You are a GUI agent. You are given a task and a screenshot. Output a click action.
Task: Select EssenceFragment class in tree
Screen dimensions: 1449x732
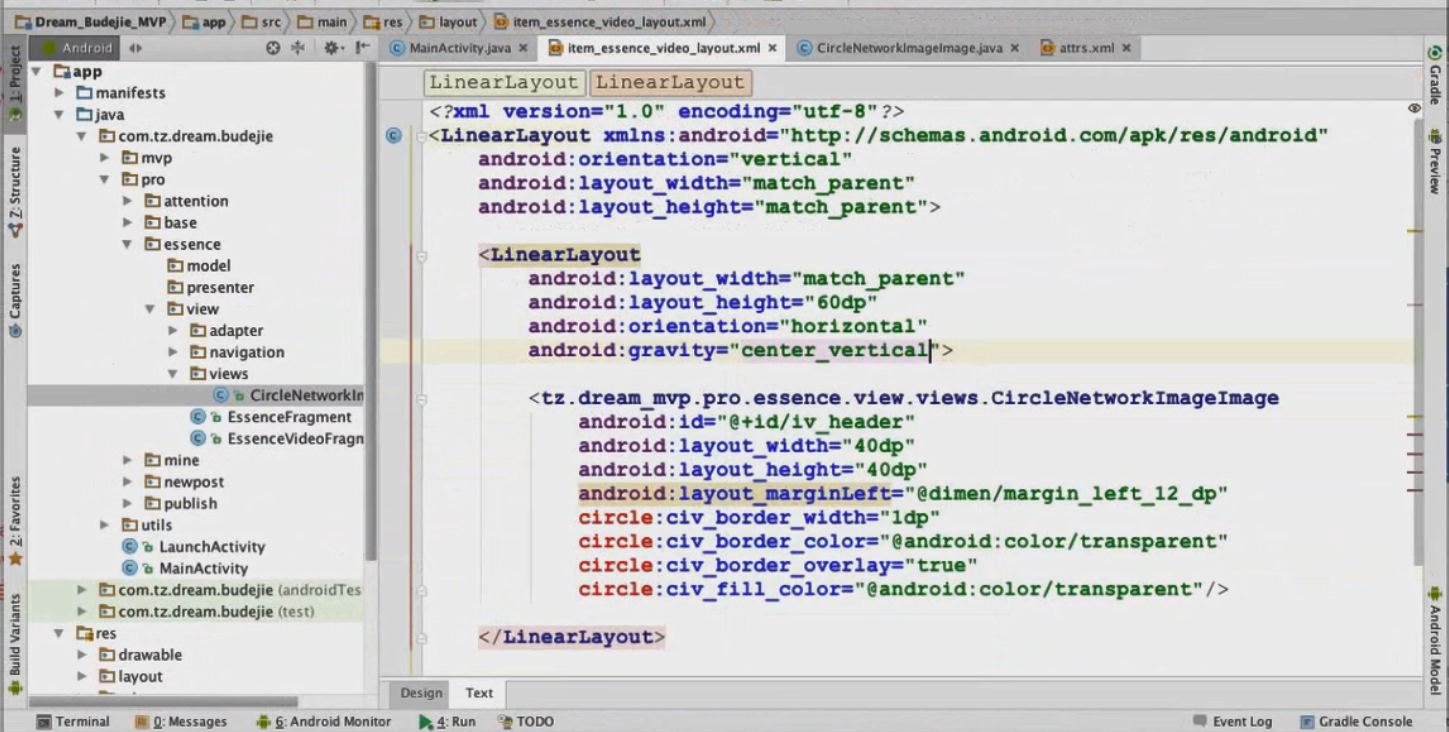pyautogui.click(x=271, y=417)
